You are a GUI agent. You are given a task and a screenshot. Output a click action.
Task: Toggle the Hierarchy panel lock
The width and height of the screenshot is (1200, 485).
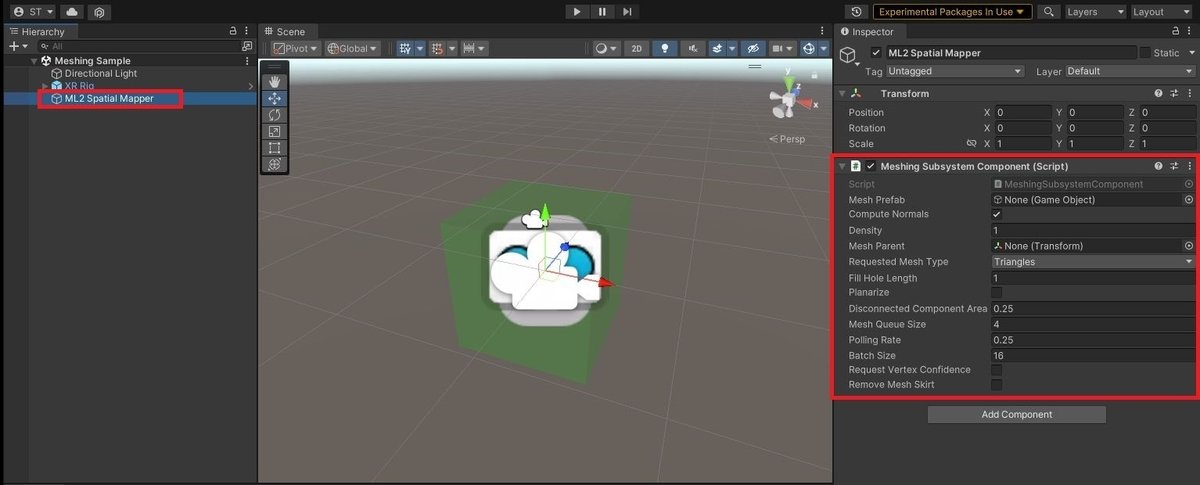click(x=233, y=32)
